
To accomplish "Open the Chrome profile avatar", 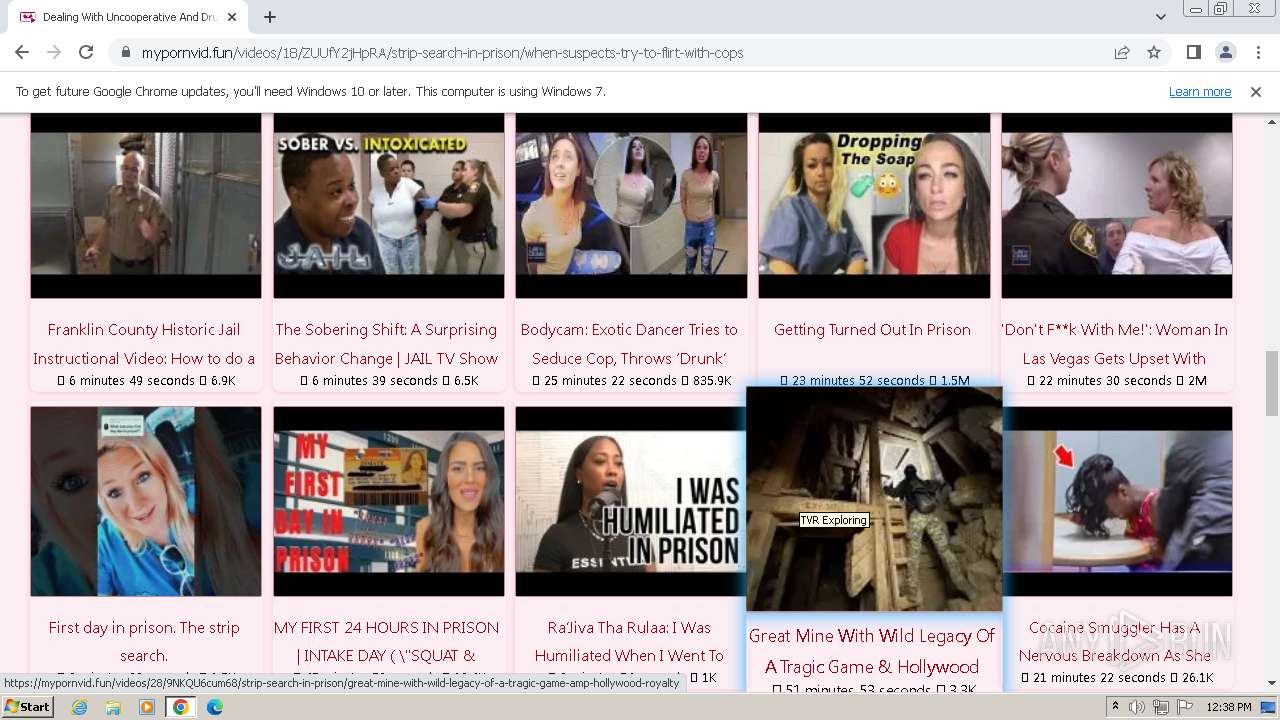I will tap(1225, 53).
